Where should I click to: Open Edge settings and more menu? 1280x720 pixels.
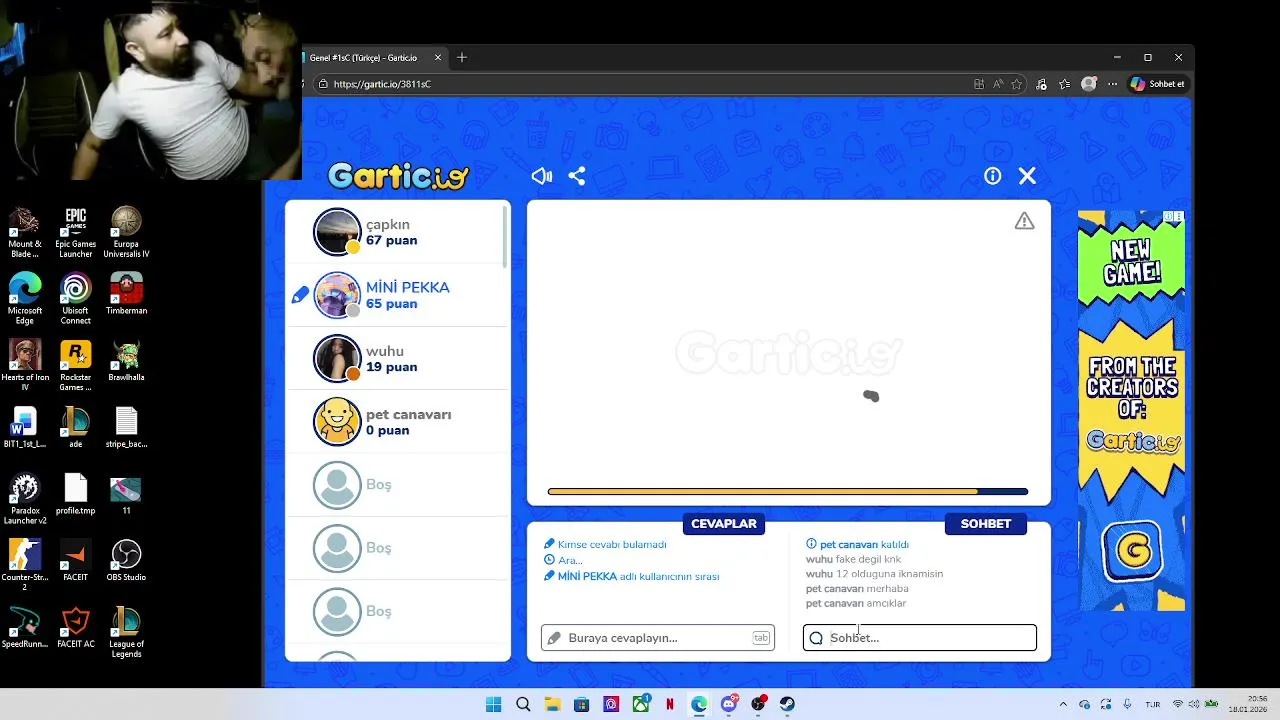tap(1112, 84)
